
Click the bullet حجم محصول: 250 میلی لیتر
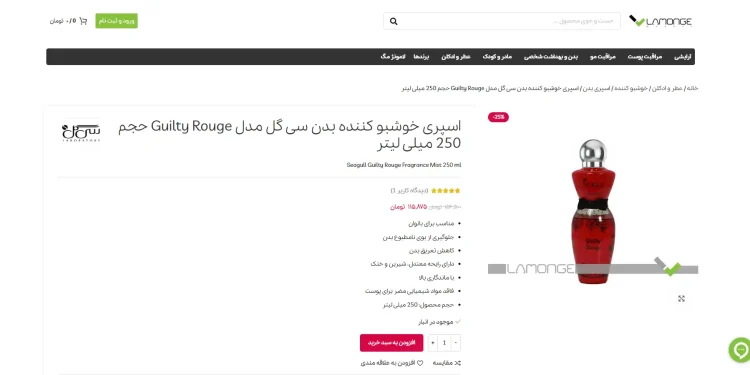pos(419,305)
